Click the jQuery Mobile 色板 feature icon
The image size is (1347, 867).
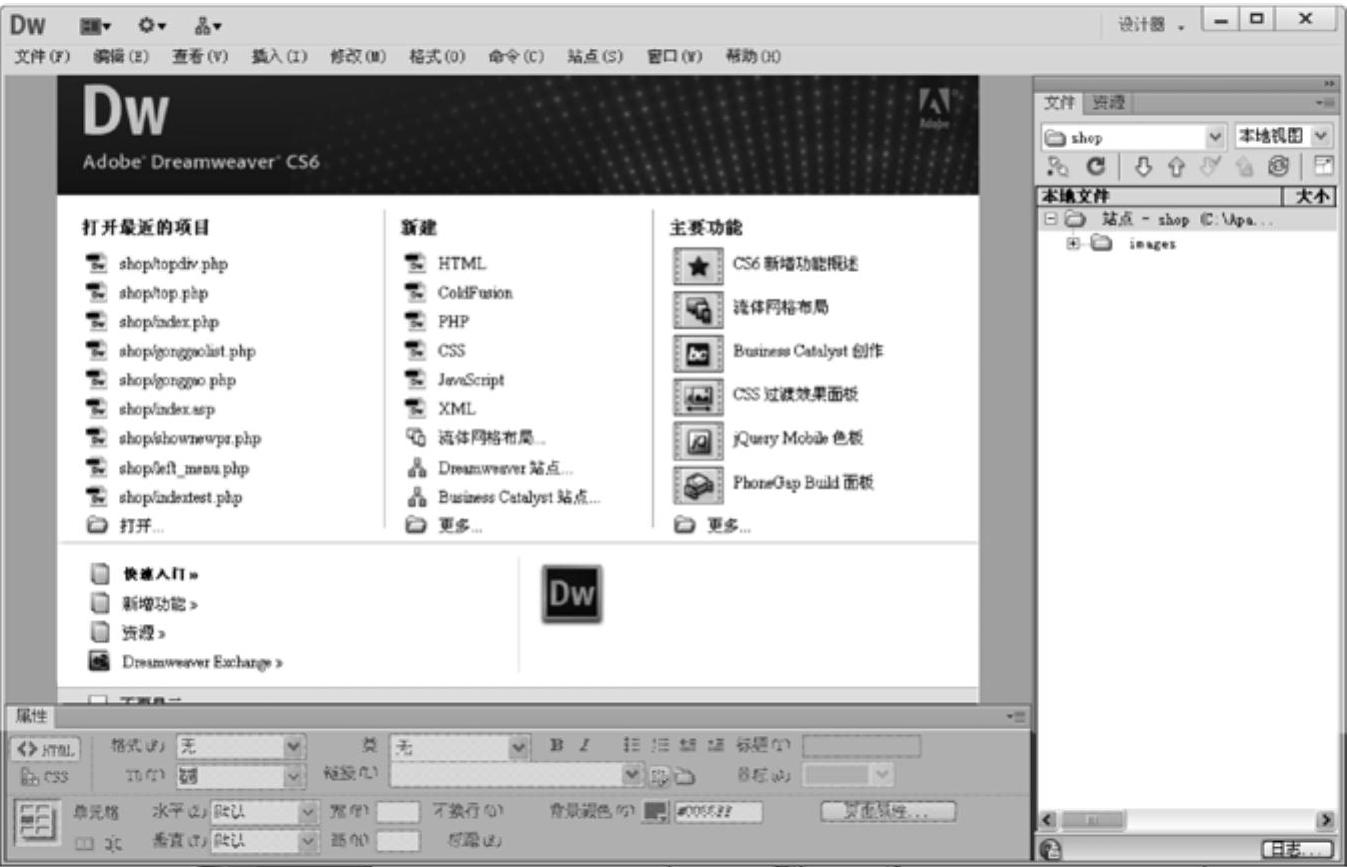(x=700, y=440)
